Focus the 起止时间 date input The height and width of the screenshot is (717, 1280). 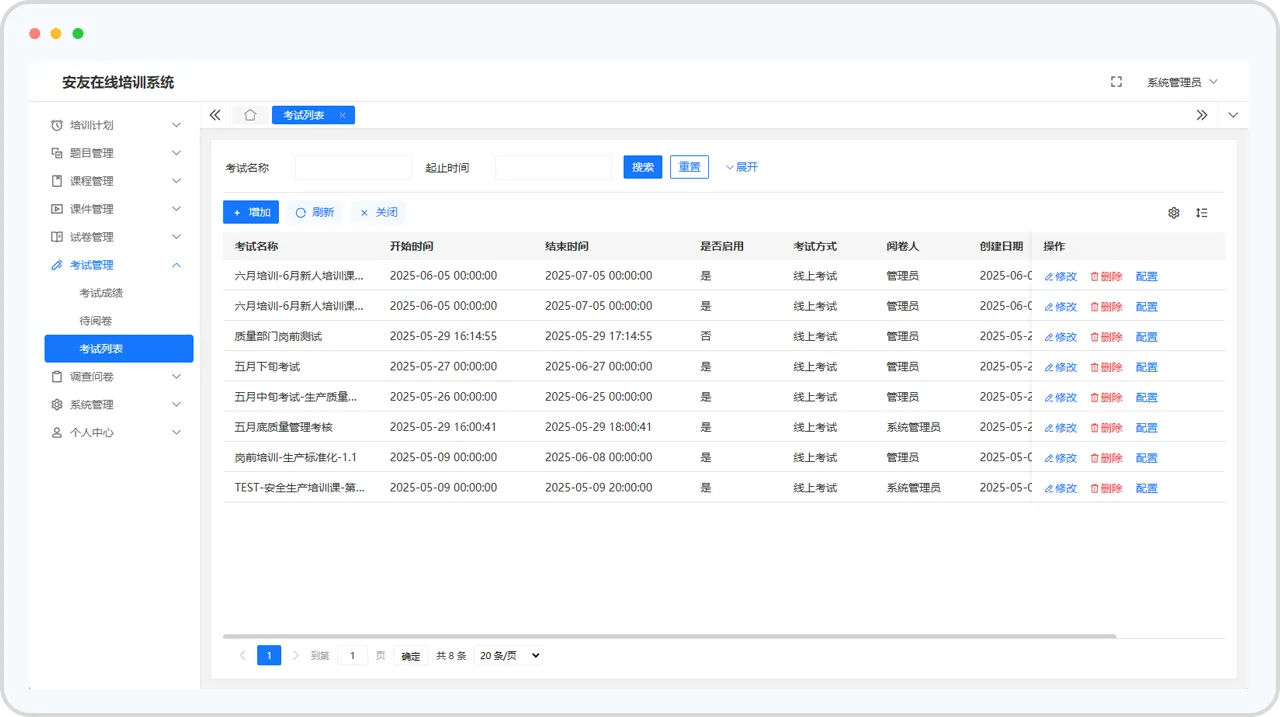click(x=553, y=167)
